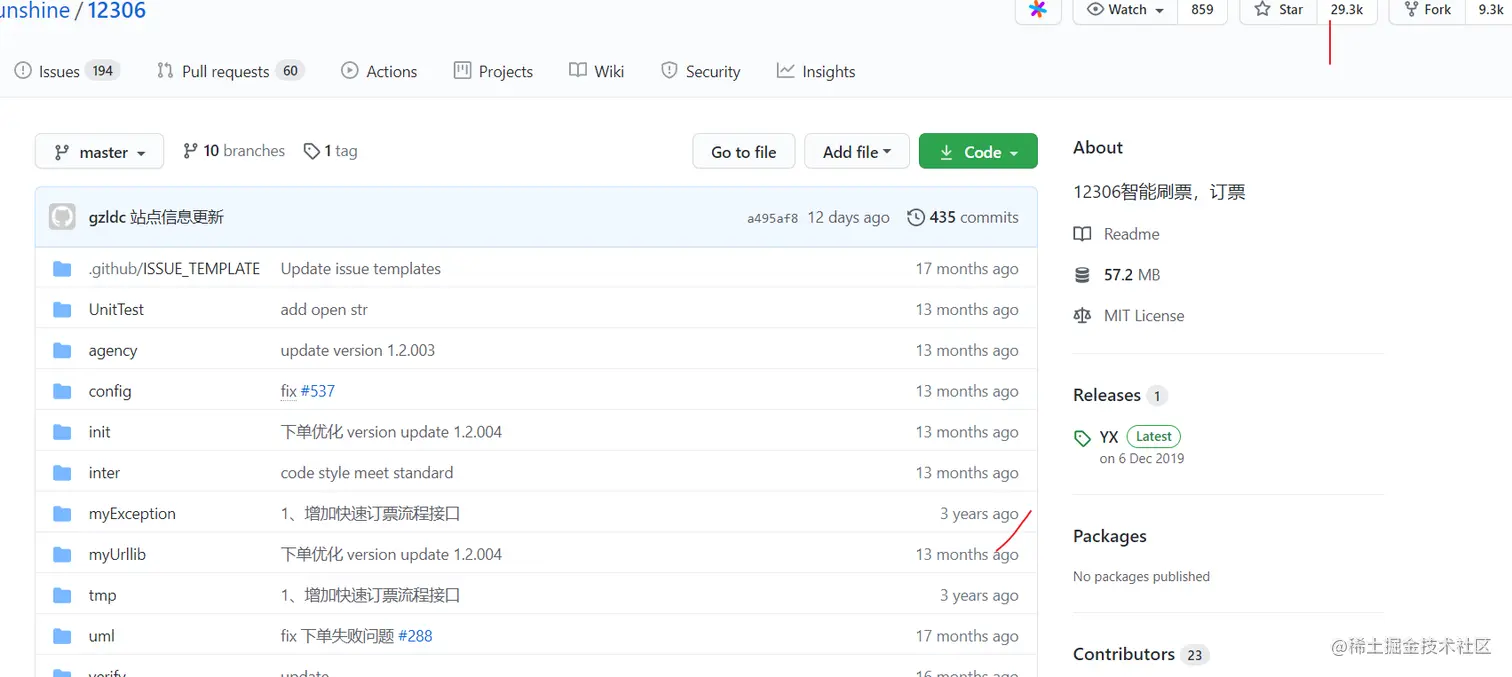Click the config folder icon
1512x677 pixels.
coord(62,391)
